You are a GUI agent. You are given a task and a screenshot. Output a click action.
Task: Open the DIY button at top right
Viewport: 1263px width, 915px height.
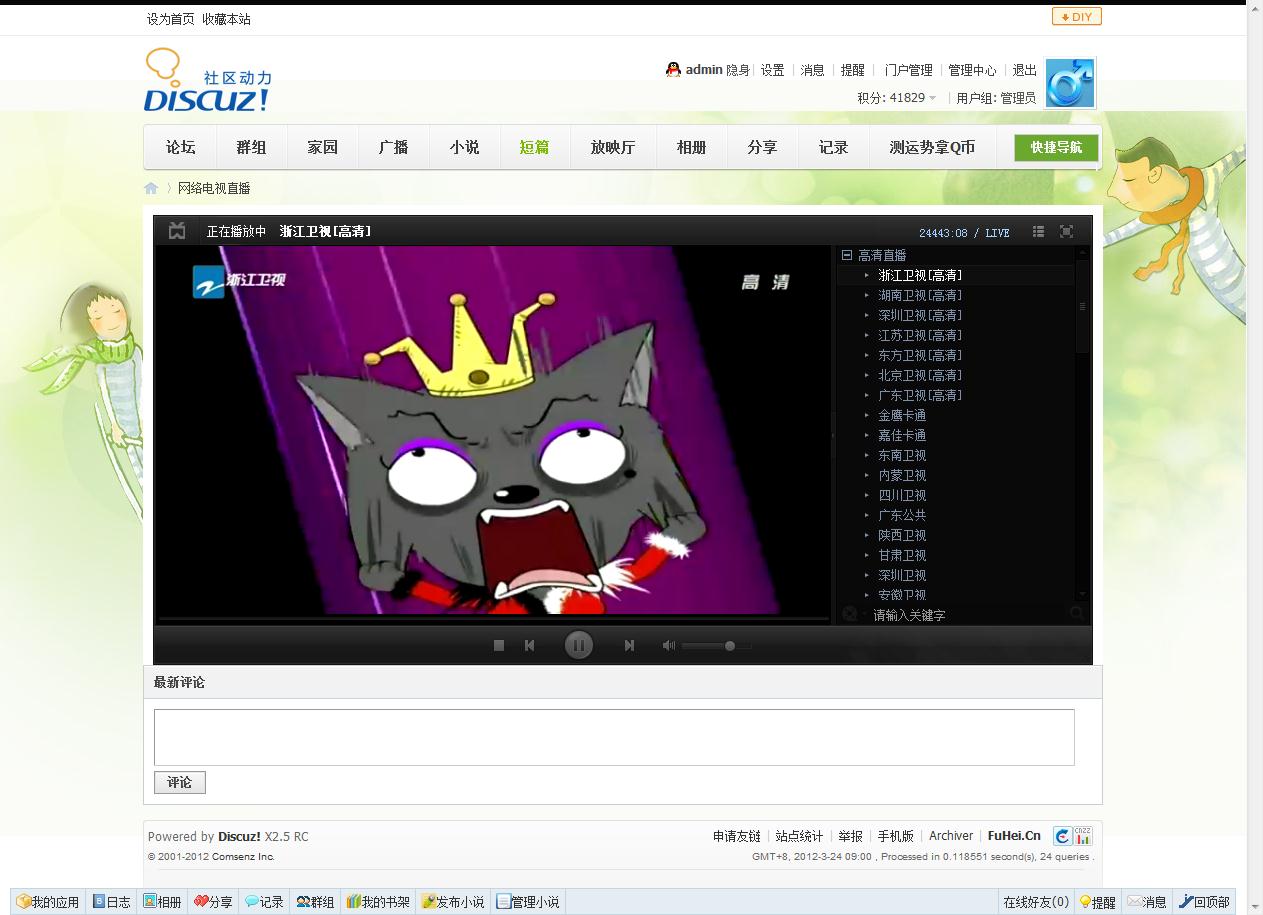(1076, 16)
